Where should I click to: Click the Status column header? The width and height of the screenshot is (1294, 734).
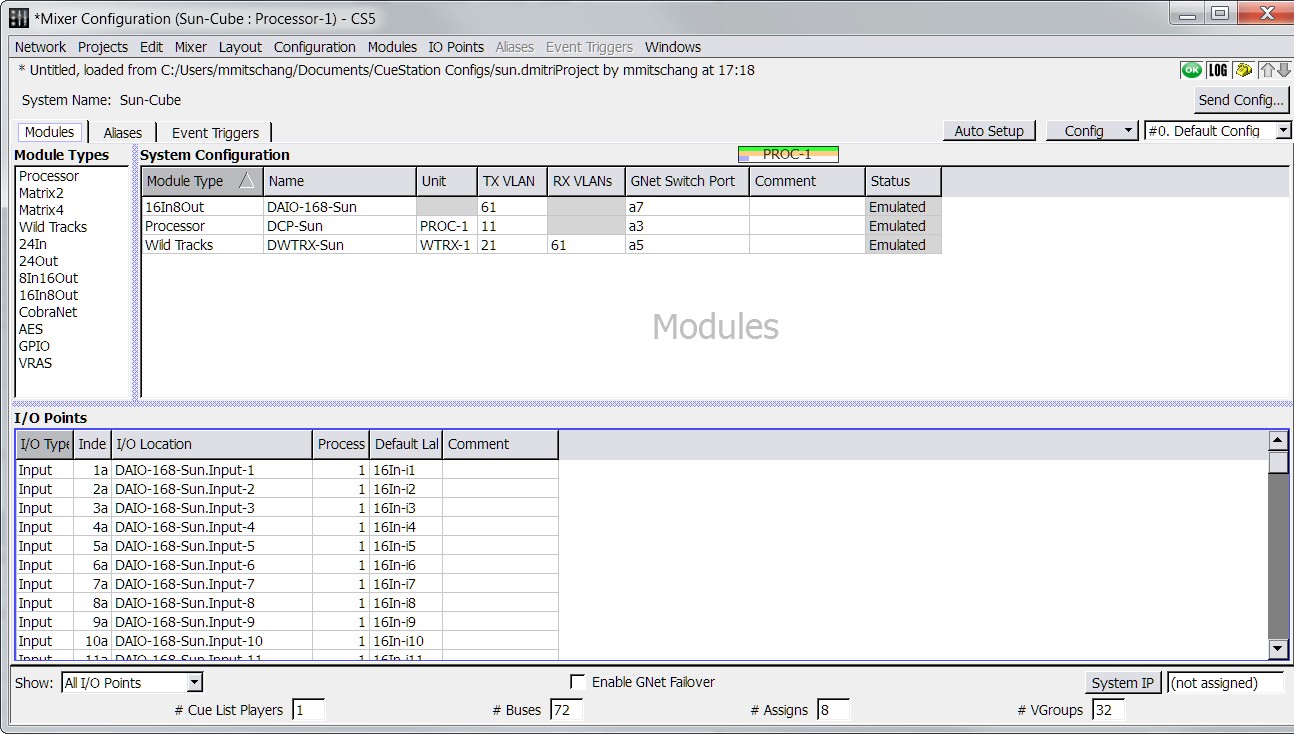click(903, 181)
